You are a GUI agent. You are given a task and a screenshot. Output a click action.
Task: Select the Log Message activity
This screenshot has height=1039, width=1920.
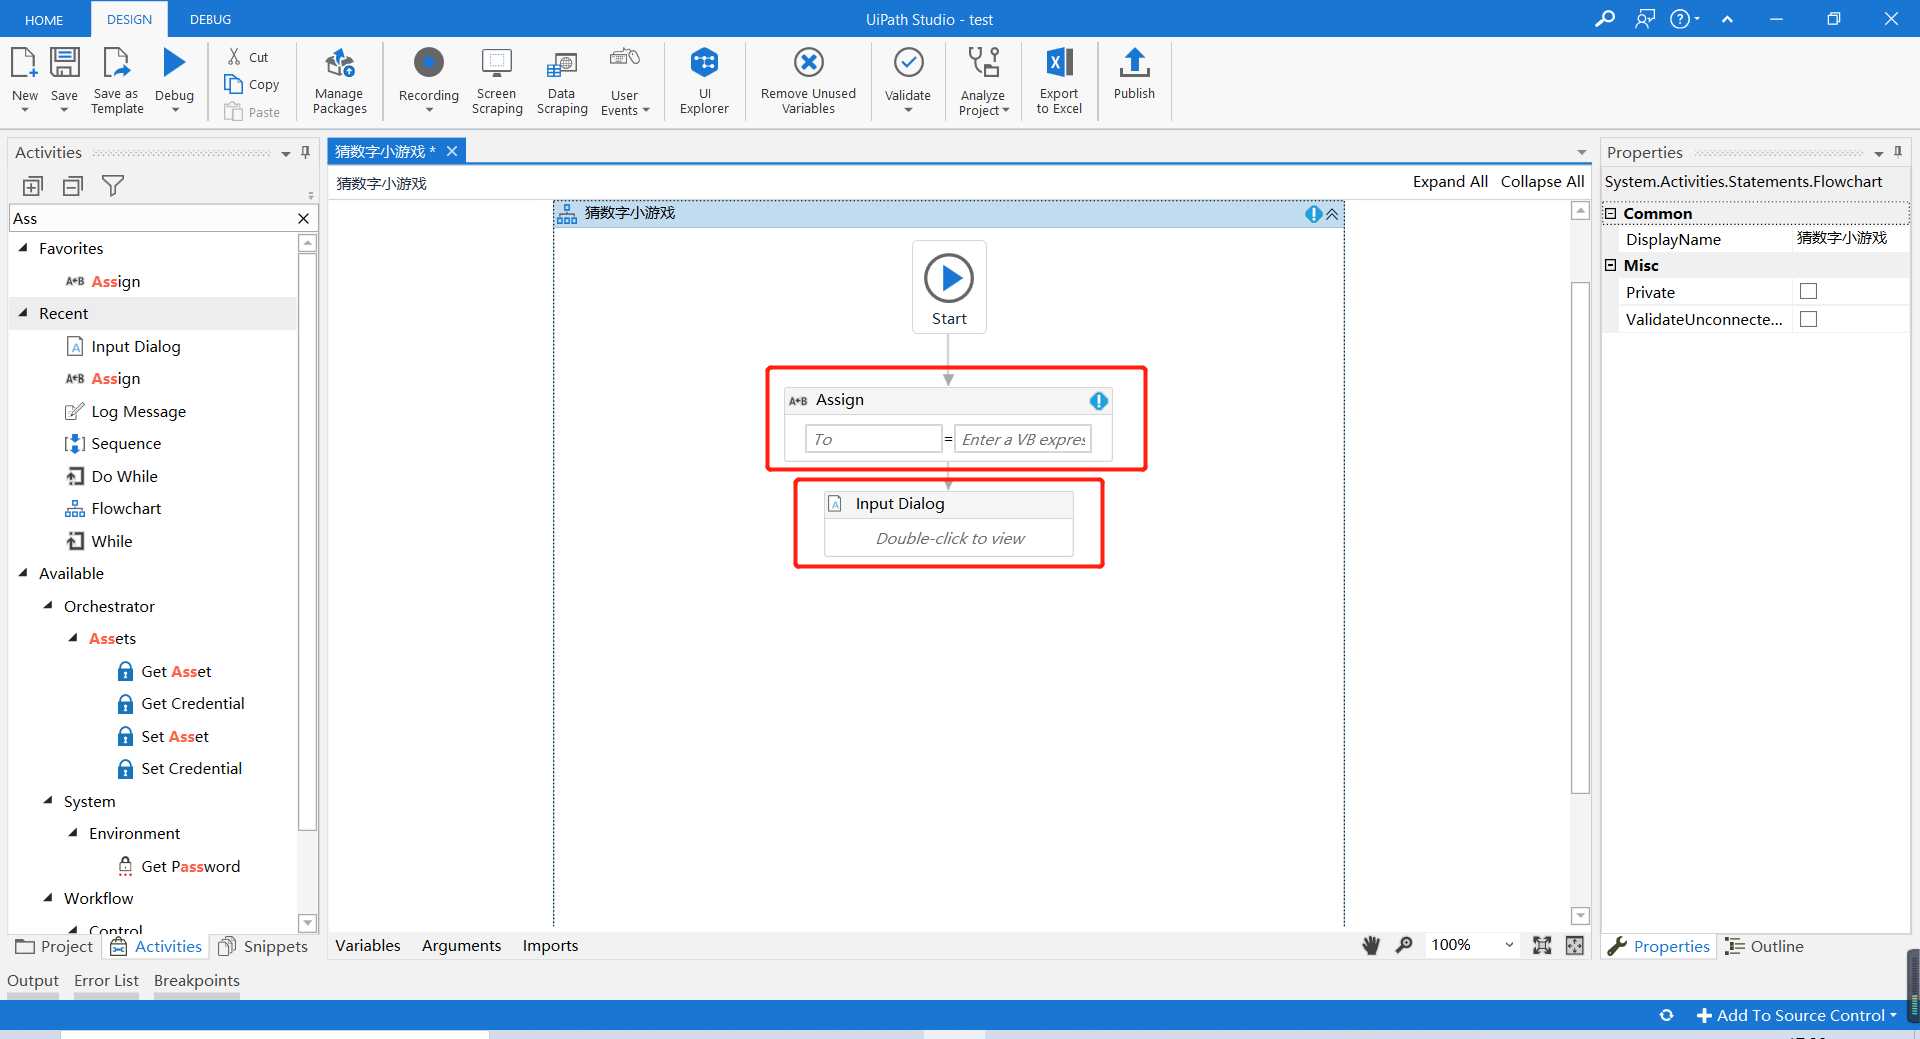tap(126, 411)
